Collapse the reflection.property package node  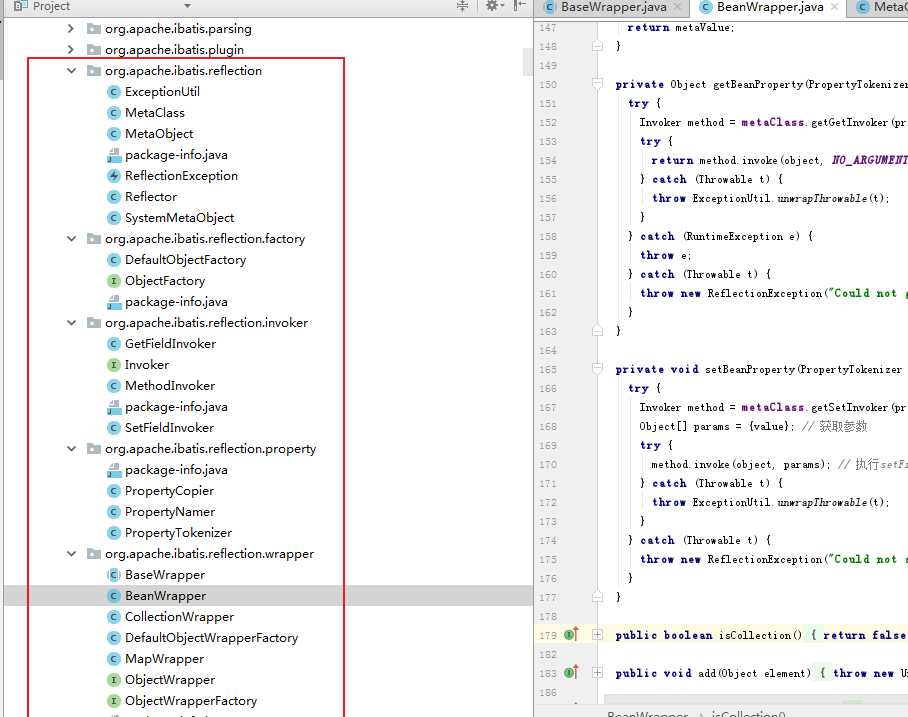[x=71, y=449]
